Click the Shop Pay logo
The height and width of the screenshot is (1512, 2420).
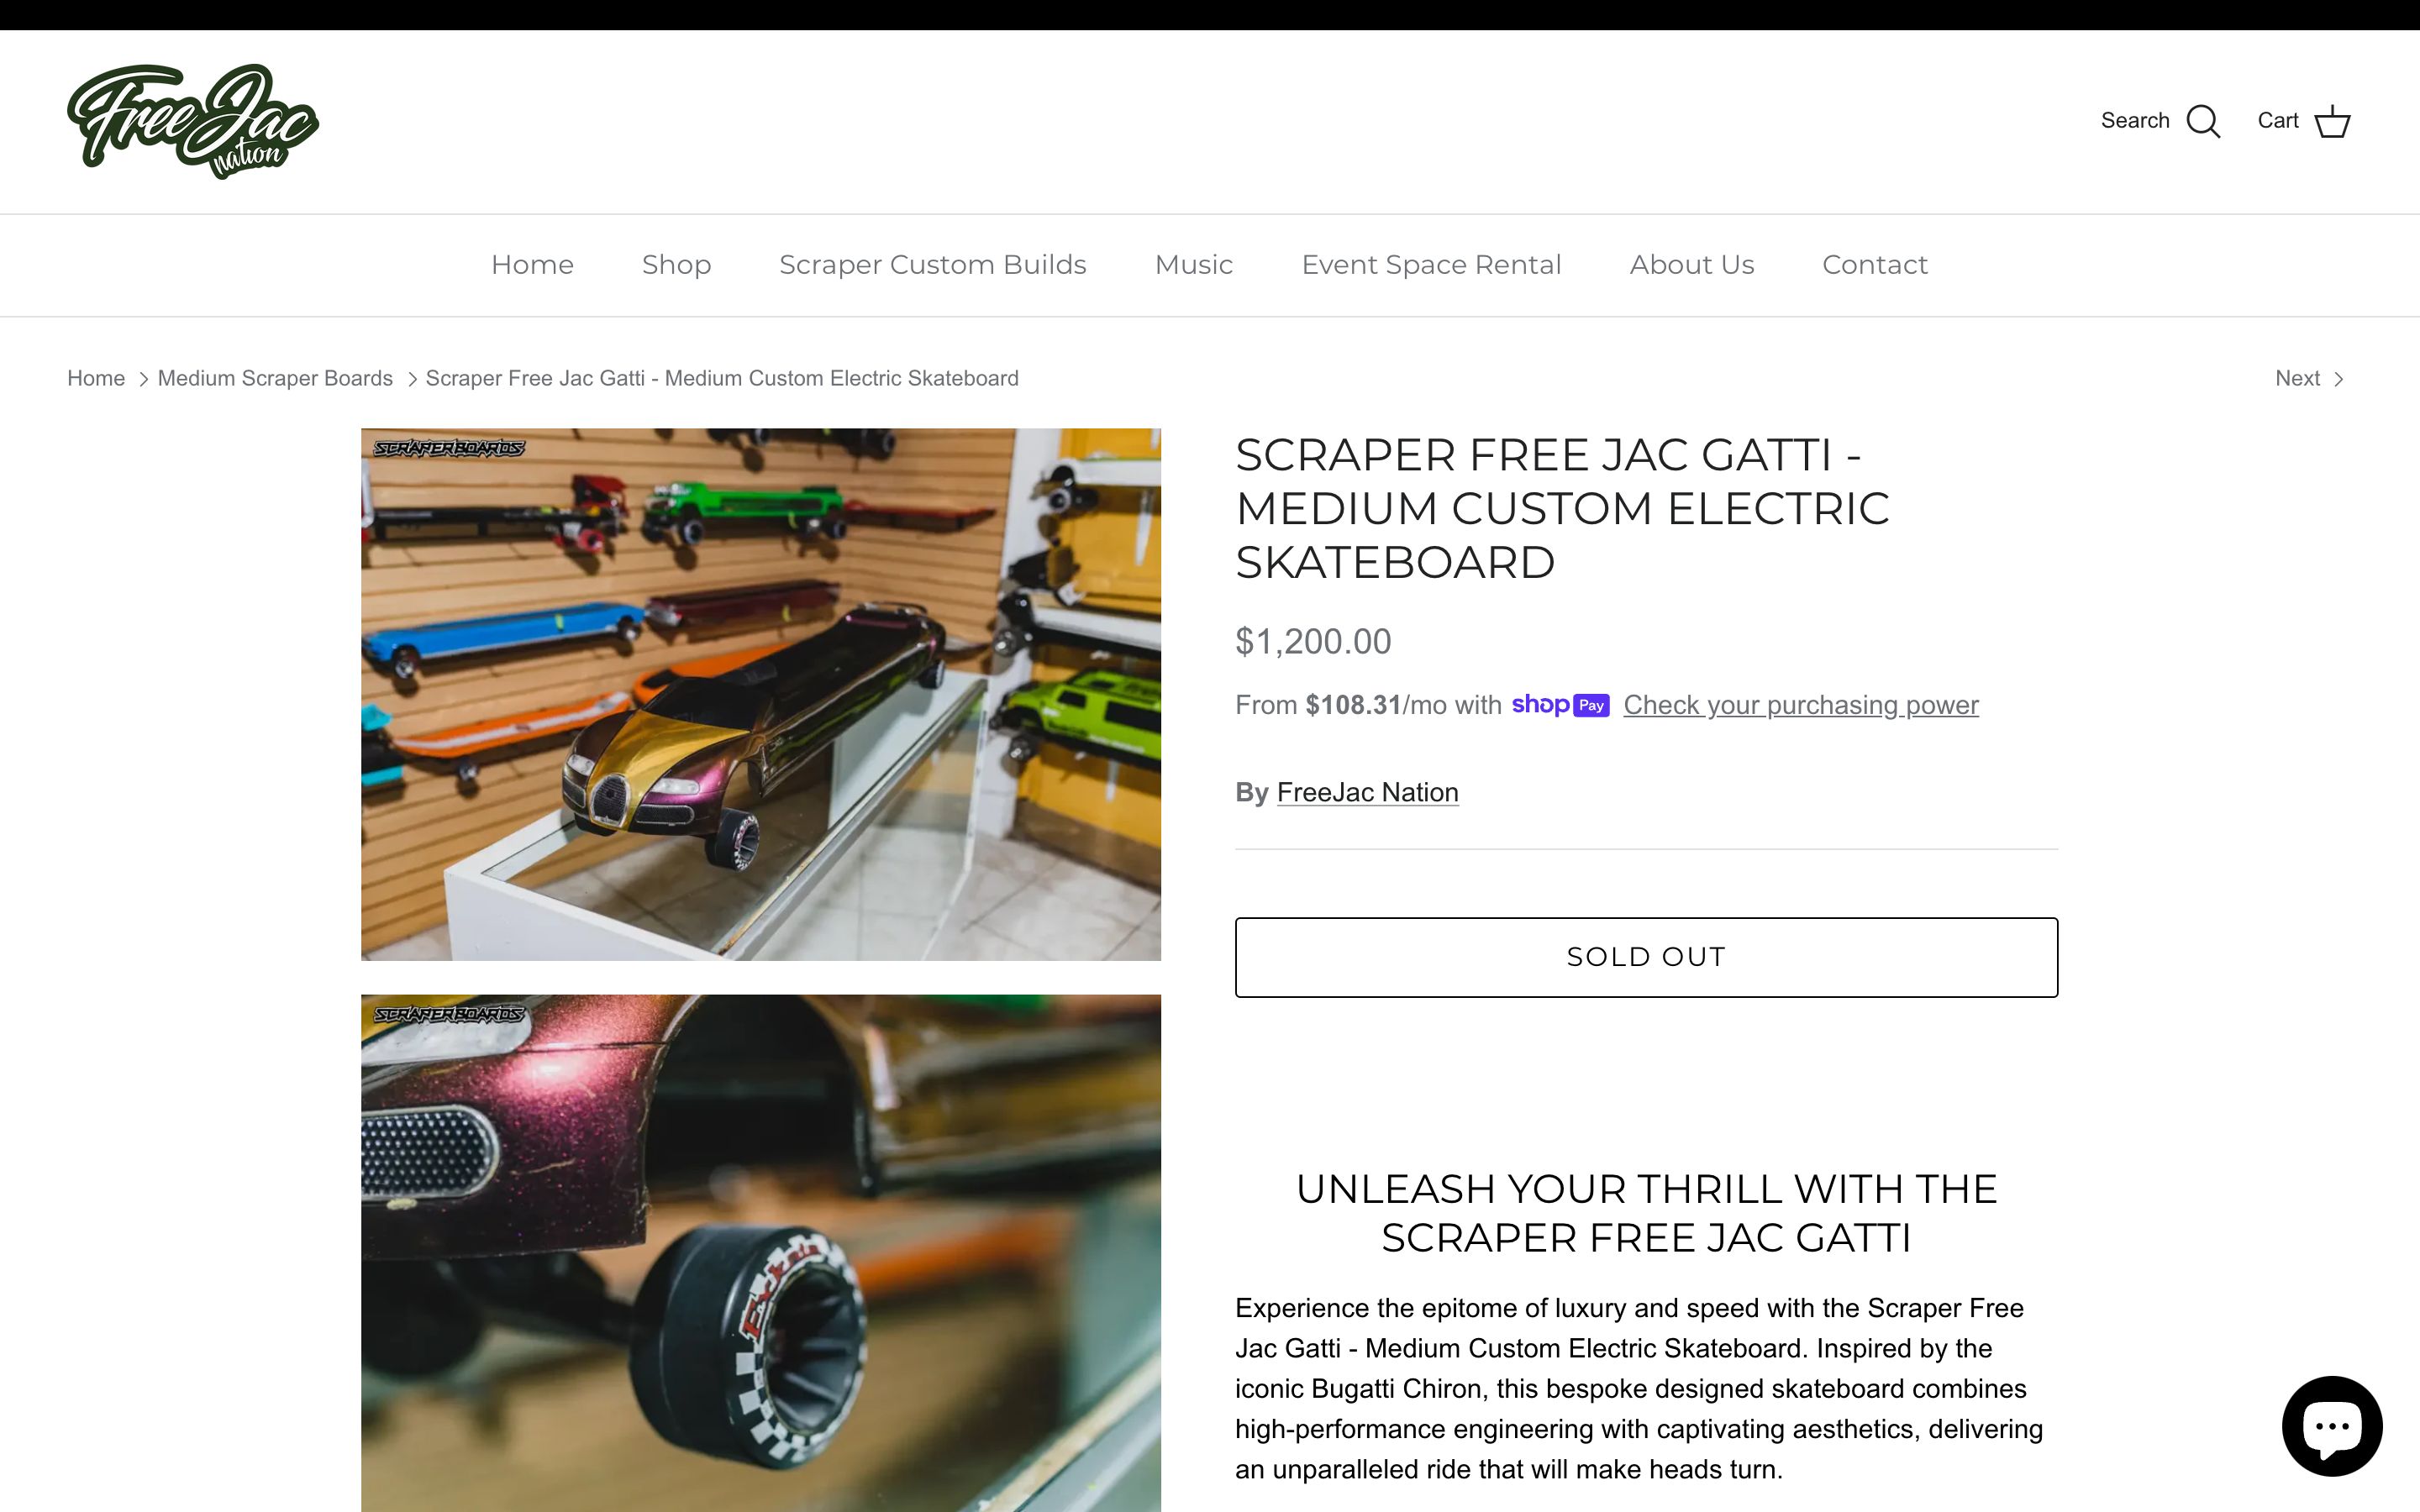tap(1560, 705)
